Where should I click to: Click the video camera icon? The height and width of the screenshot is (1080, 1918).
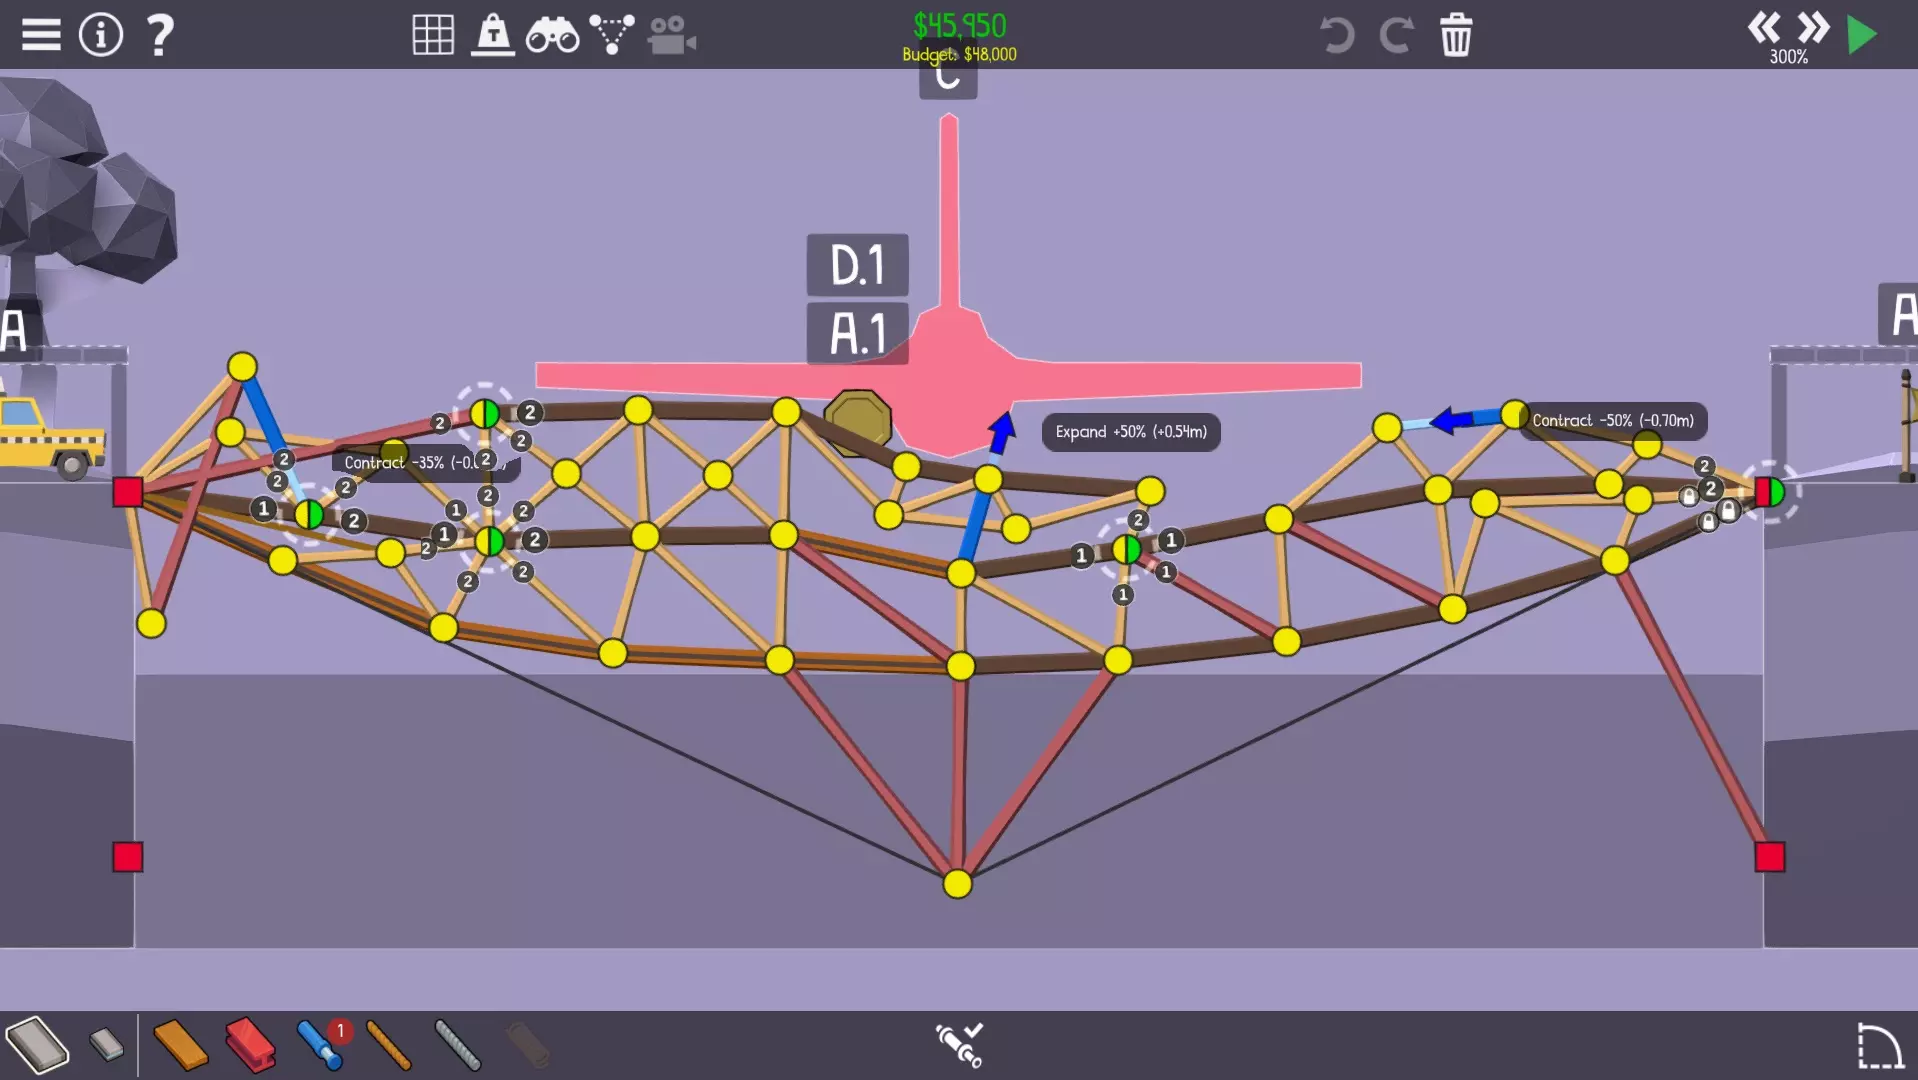(x=671, y=35)
